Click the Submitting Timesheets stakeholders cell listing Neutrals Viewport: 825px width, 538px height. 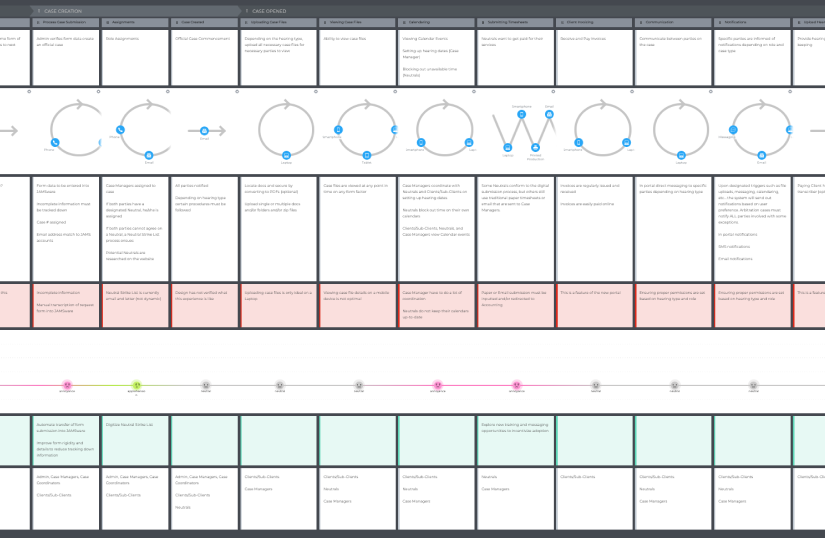tap(516, 495)
